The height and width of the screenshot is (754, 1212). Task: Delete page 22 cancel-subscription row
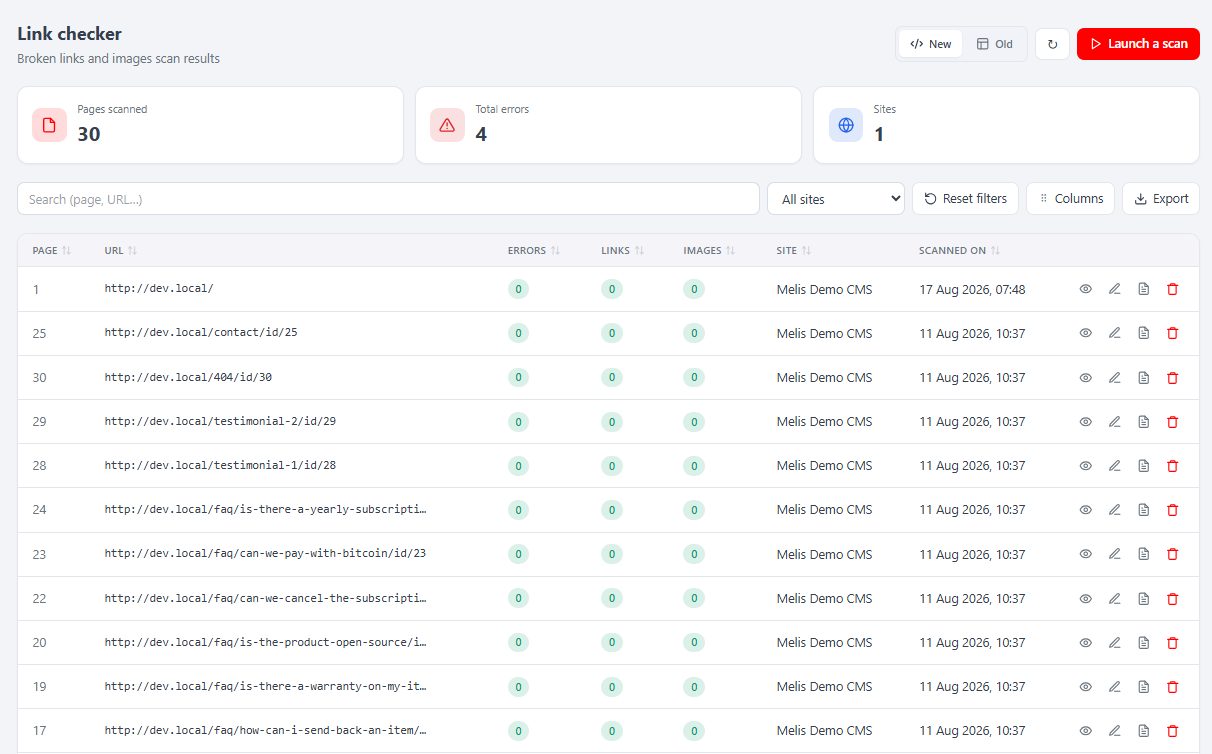pyautogui.click(x=1173, y=599)
